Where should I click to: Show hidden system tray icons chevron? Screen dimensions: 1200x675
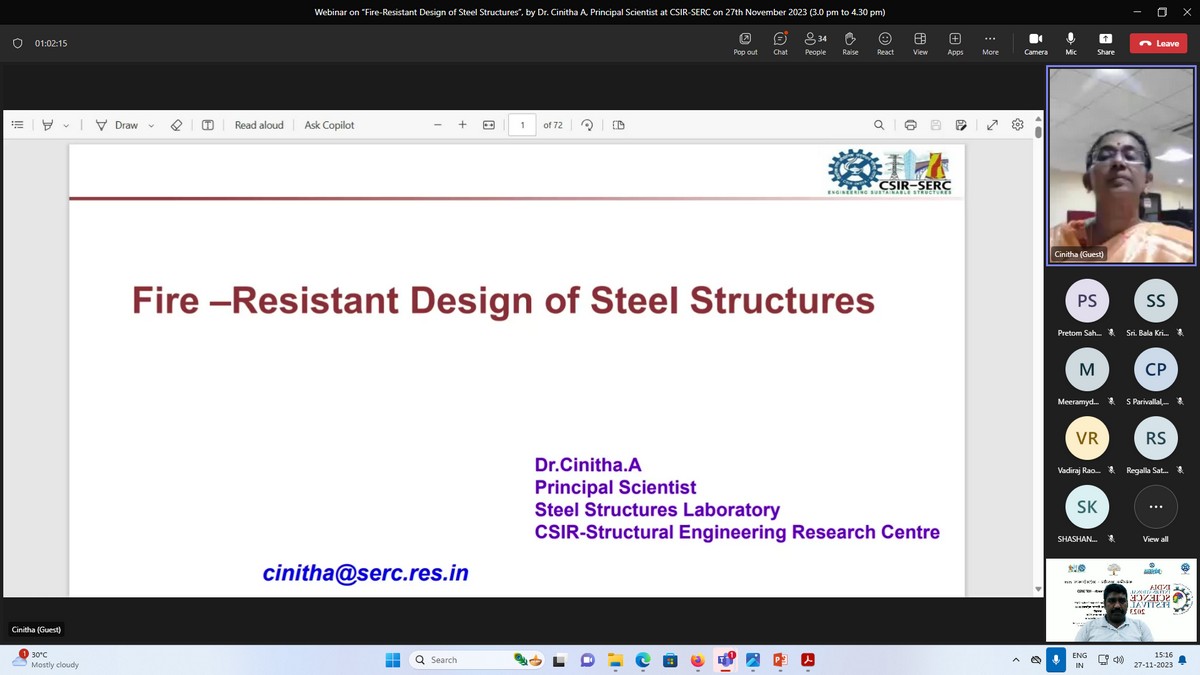(x=1017, y=660)
